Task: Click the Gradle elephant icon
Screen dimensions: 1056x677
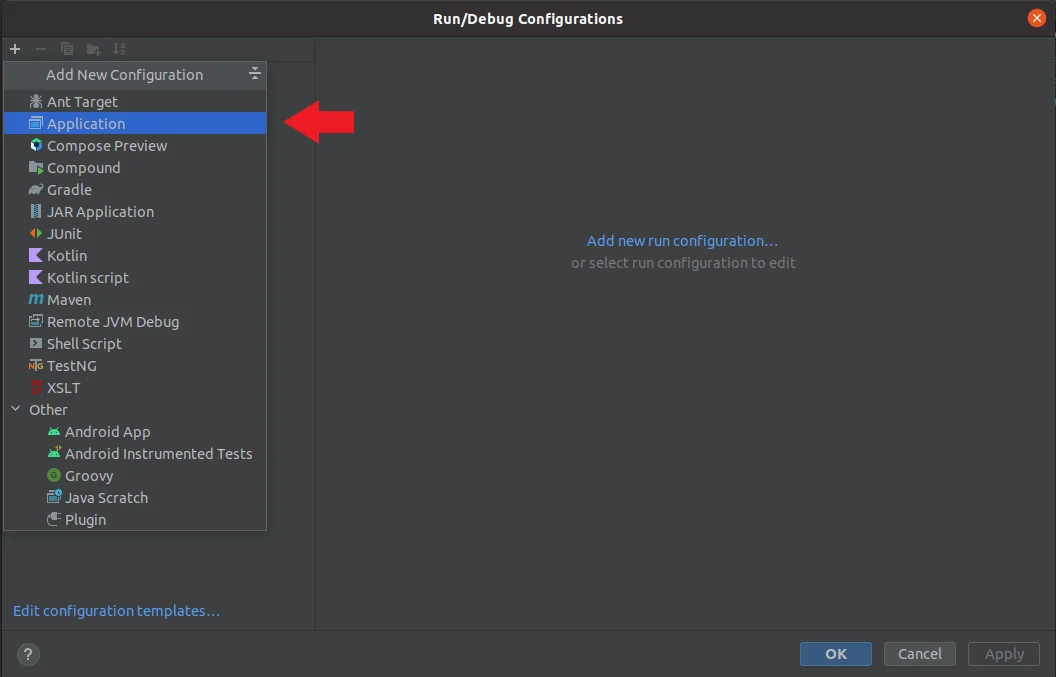Action: (36, 190)
